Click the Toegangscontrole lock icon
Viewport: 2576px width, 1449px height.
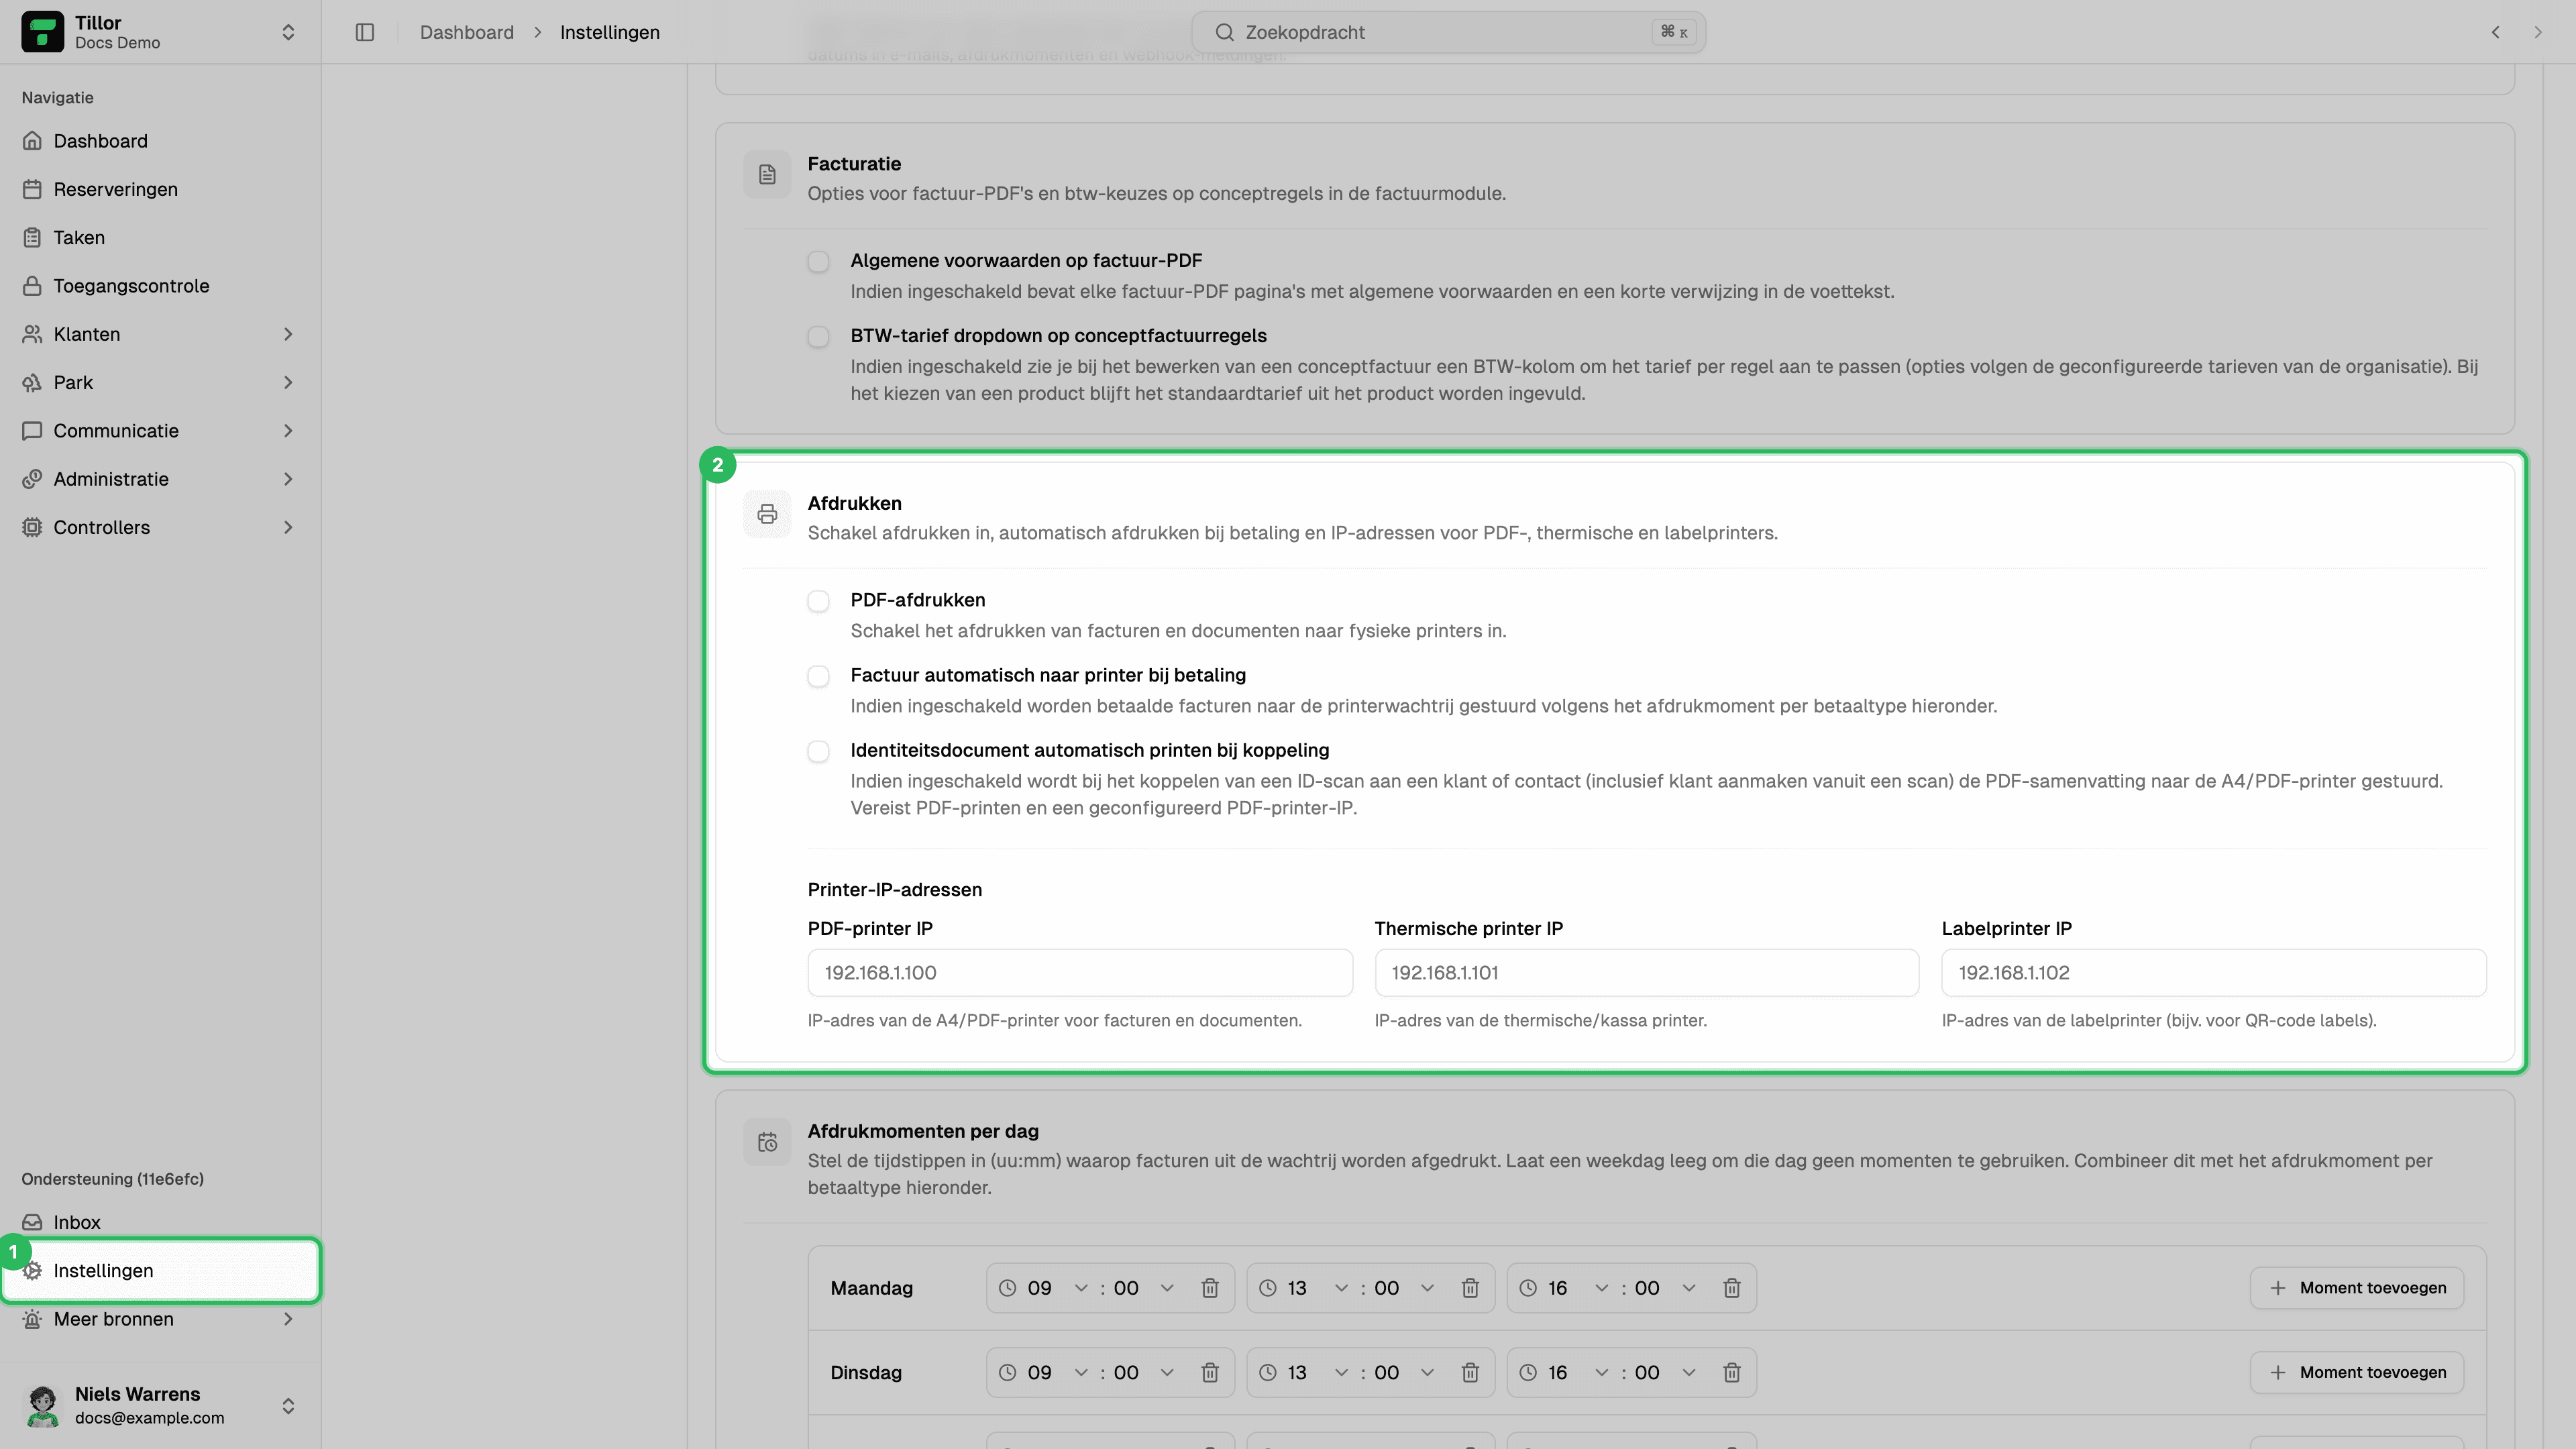pyautogui.click(x=32, y=286)
